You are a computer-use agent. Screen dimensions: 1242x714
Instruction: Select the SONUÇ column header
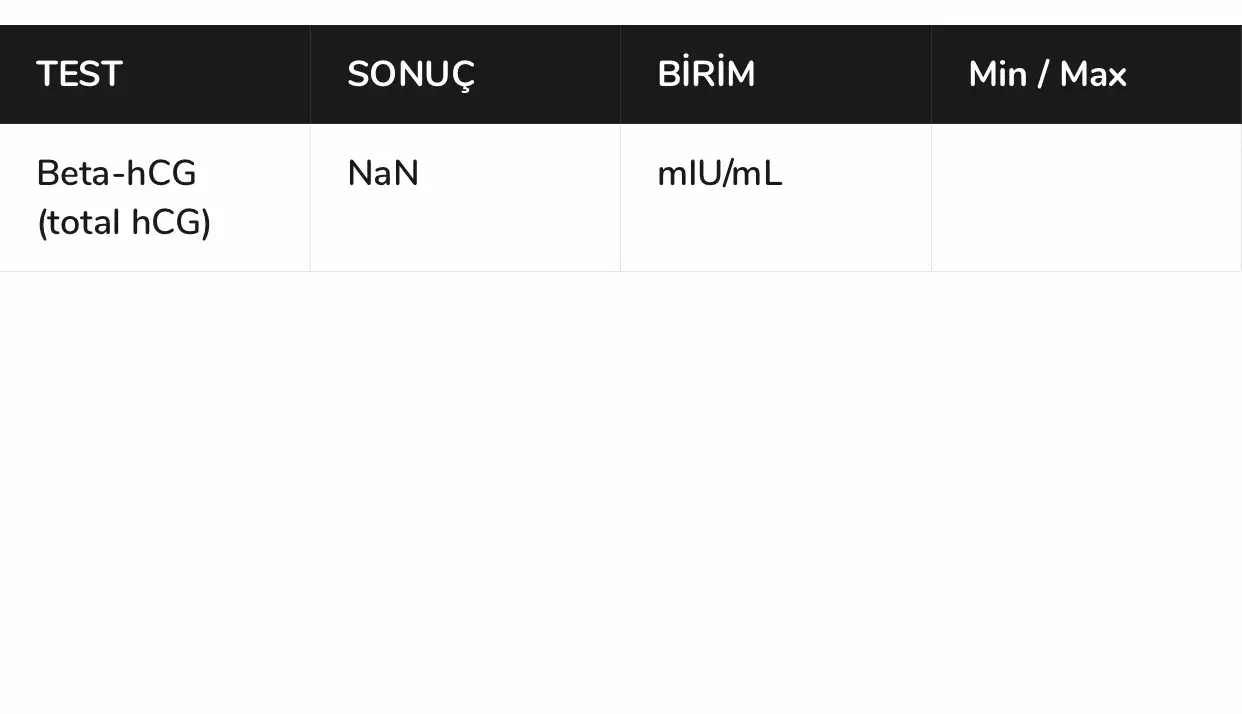click(x=411, y=75)
